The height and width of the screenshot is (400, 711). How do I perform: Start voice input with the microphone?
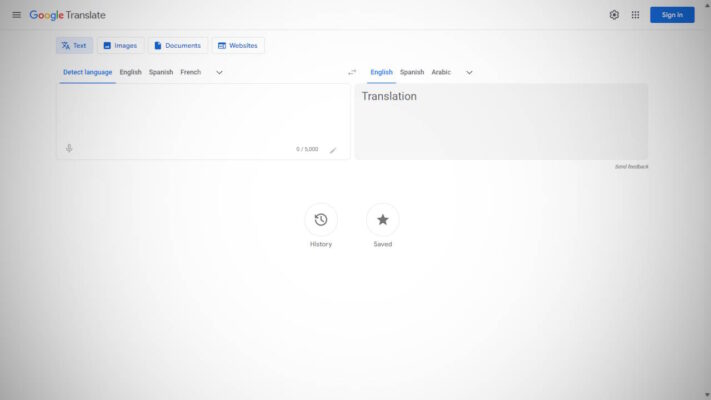coord(69,148)
